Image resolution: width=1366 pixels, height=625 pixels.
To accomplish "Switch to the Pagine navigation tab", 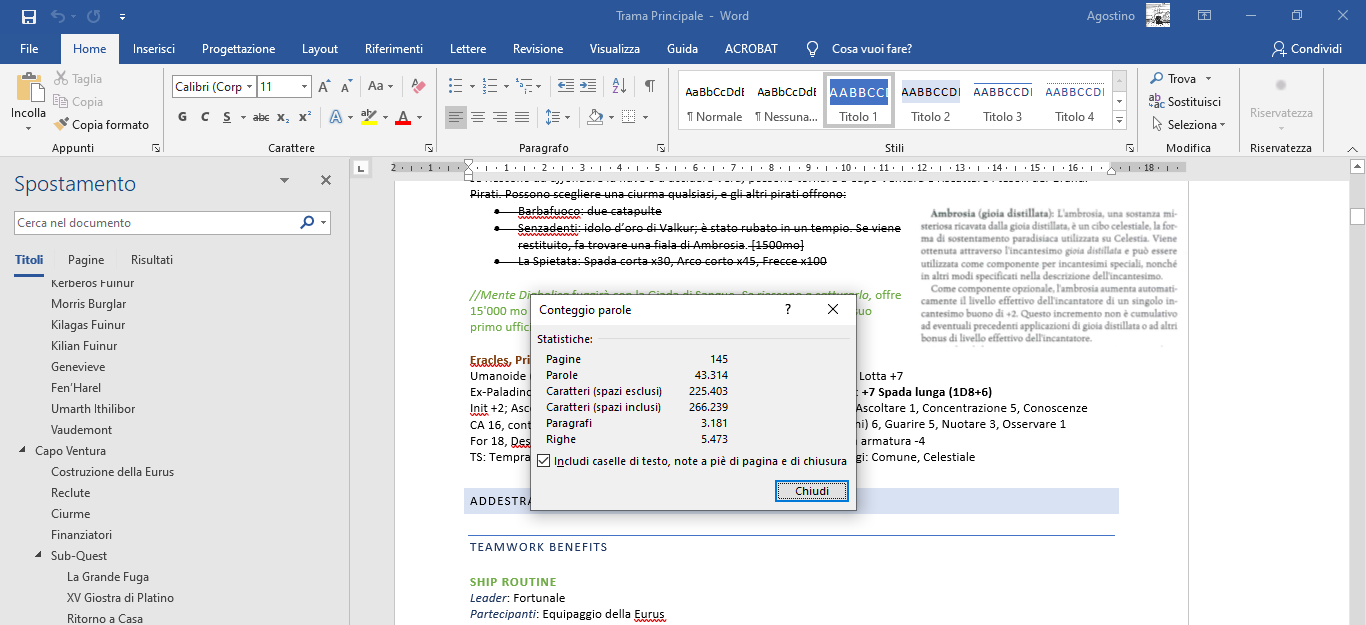I will [86, 260].
